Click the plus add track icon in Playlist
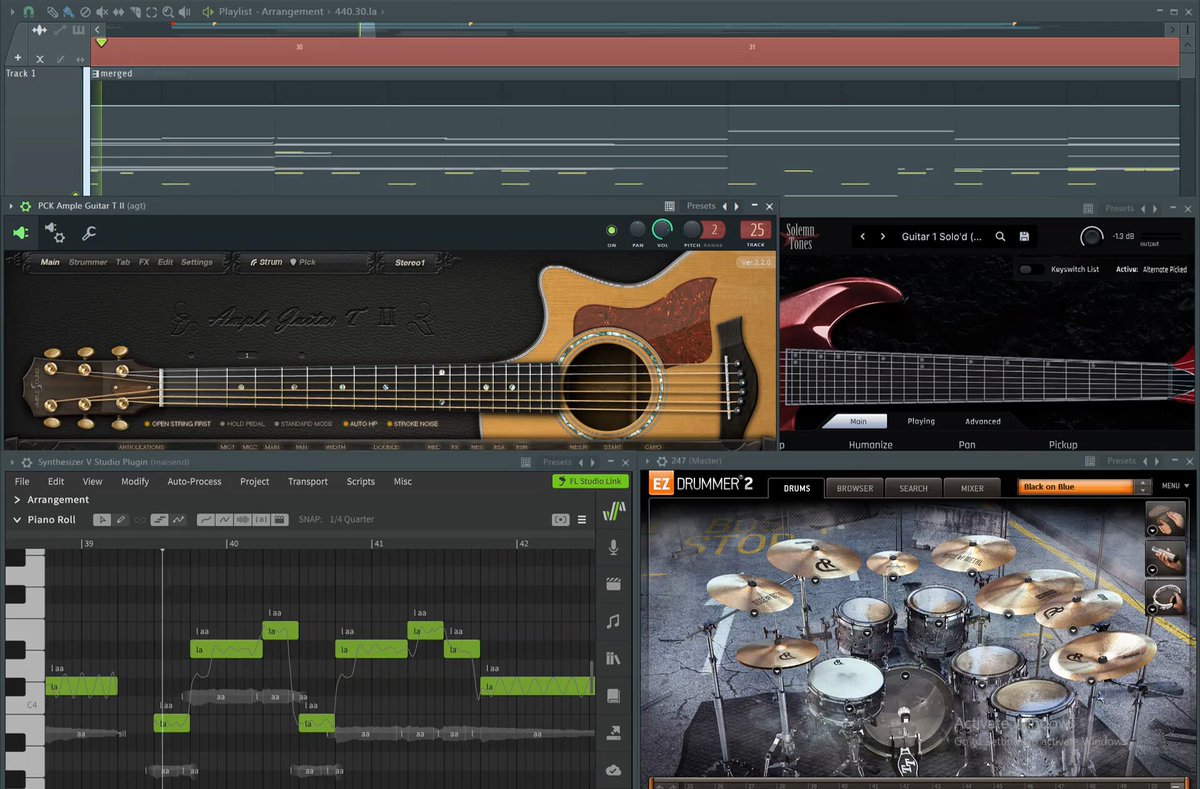 click(18, 58)
